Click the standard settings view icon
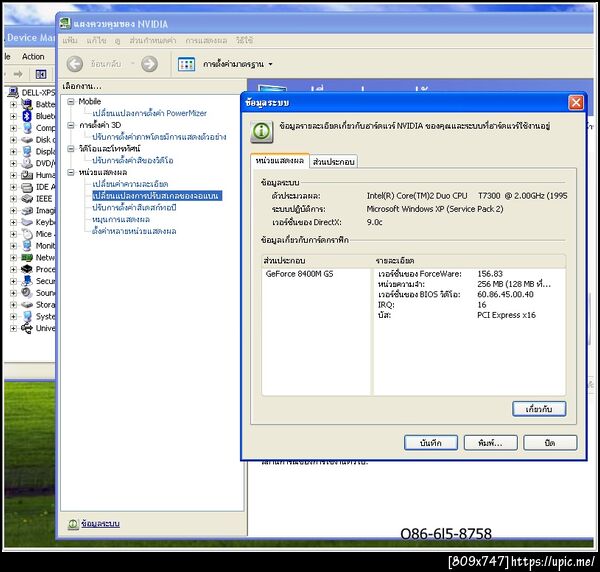The image size is (600, 572). [186, 64]
